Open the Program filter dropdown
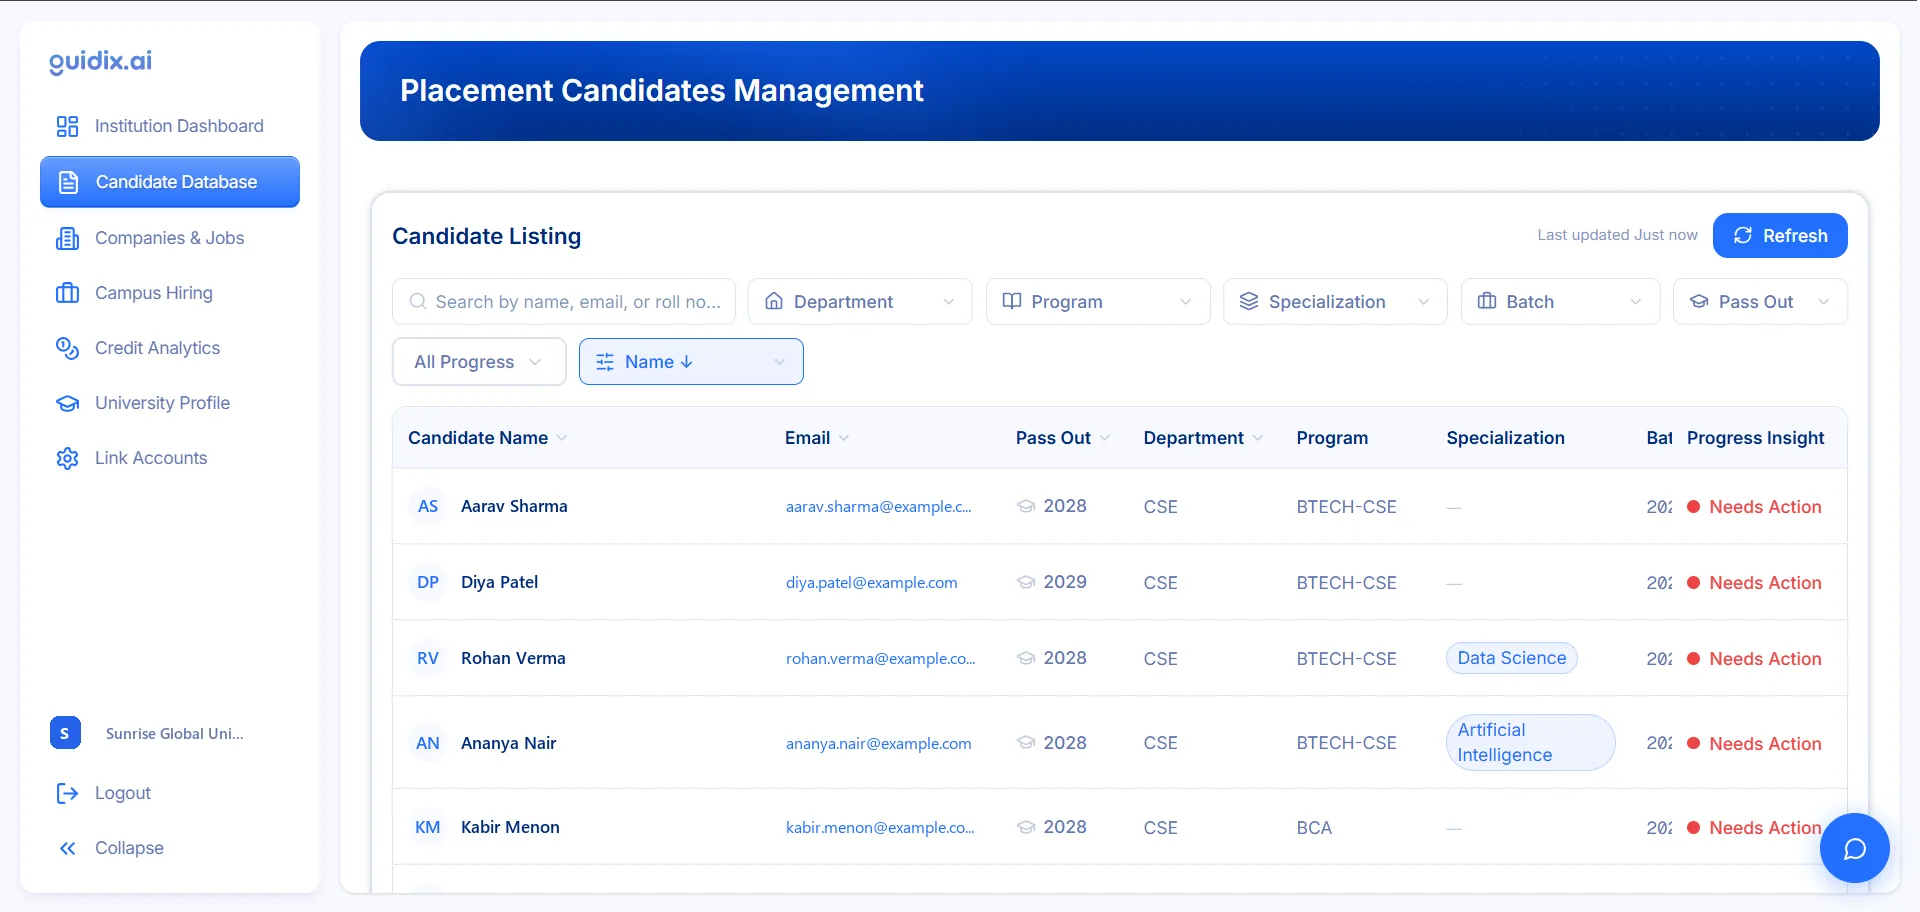This screenshot has width=1920, height=912. click(1098, 302)
